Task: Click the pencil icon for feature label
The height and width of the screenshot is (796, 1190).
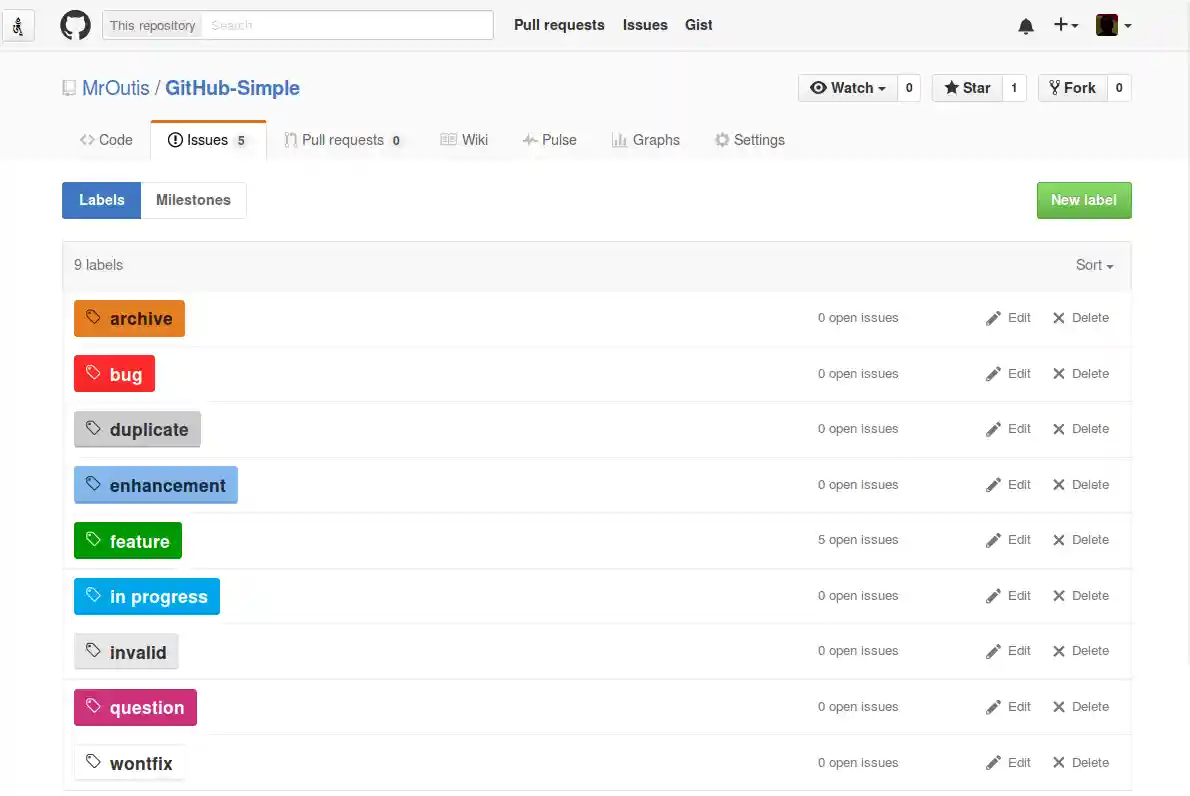Action: (x=993, y=540)
